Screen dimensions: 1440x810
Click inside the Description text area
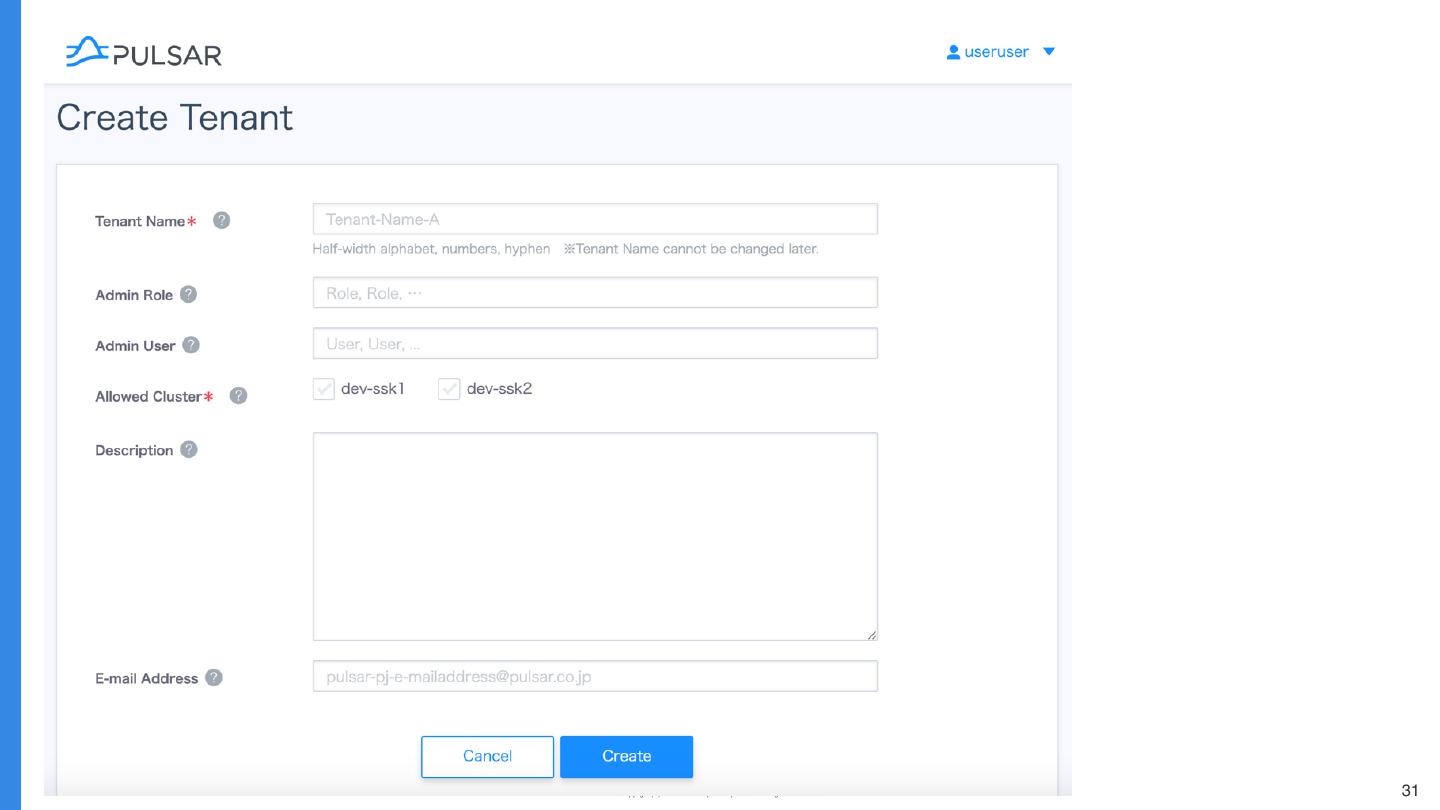click(595, 536)
